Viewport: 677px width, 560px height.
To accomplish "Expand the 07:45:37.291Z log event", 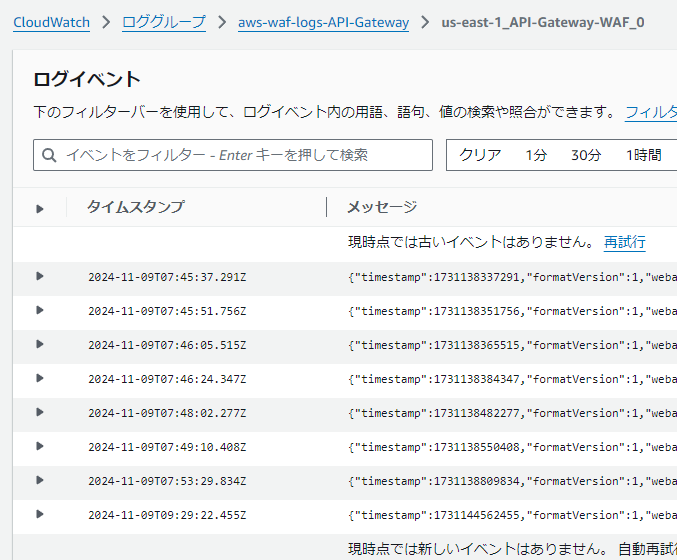I will click(x=40, y=276).
